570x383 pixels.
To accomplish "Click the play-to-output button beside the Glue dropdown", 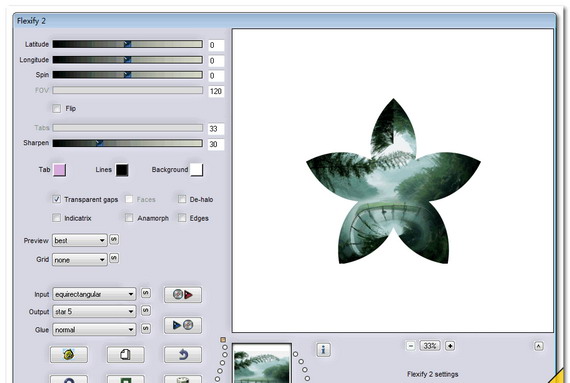I will [x=183, y=325].
